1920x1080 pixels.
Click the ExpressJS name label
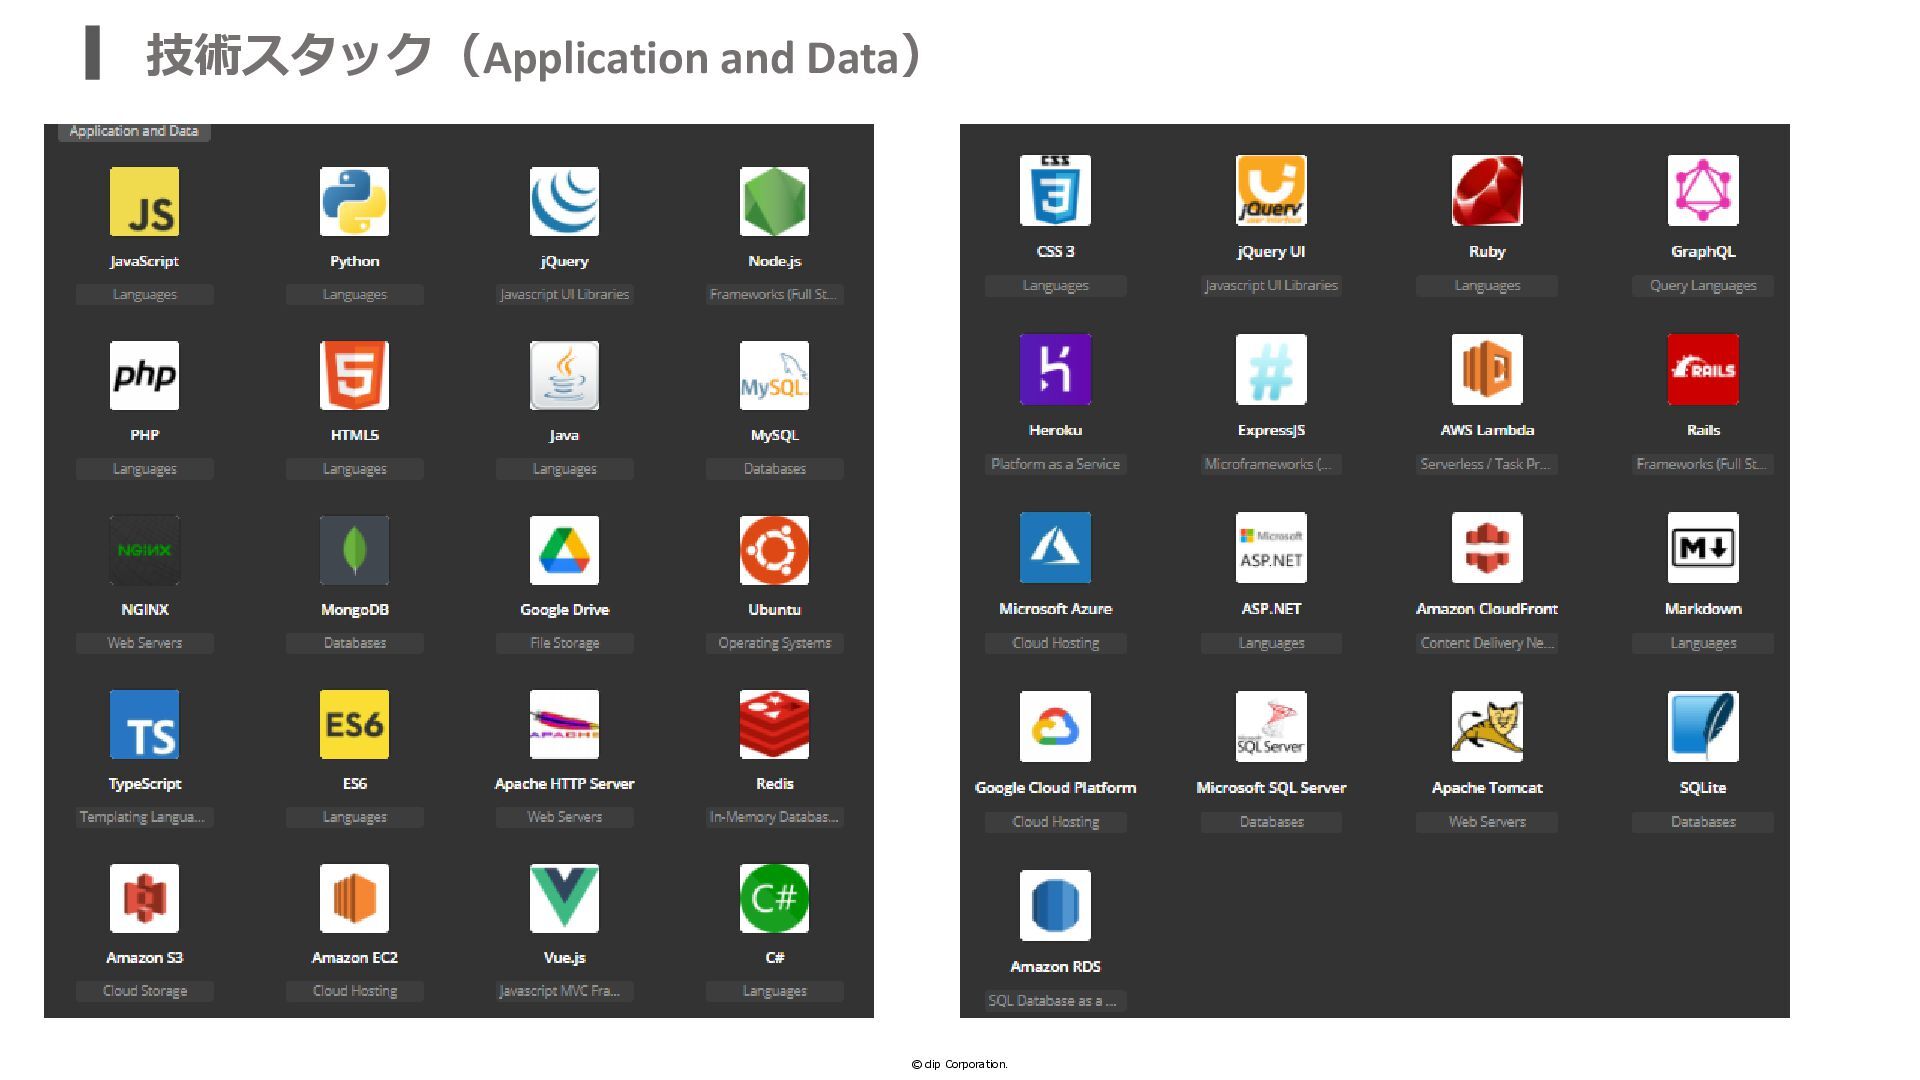(x=1271, y=430)
